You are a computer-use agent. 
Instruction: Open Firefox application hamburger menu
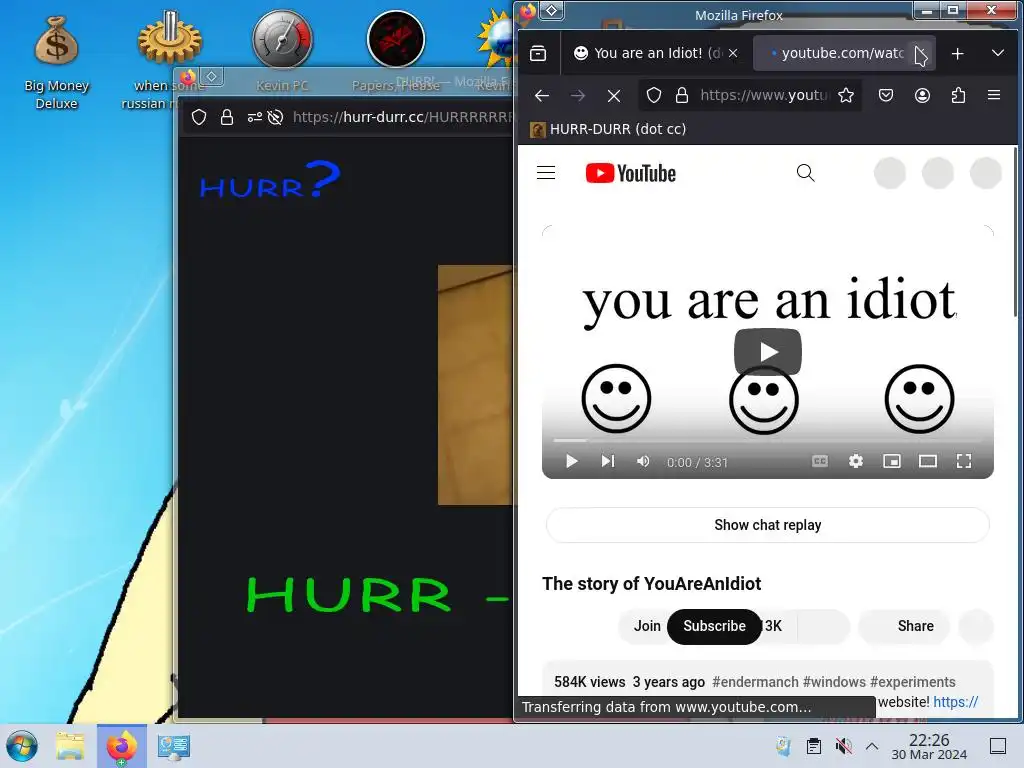(x=994, y=95)
